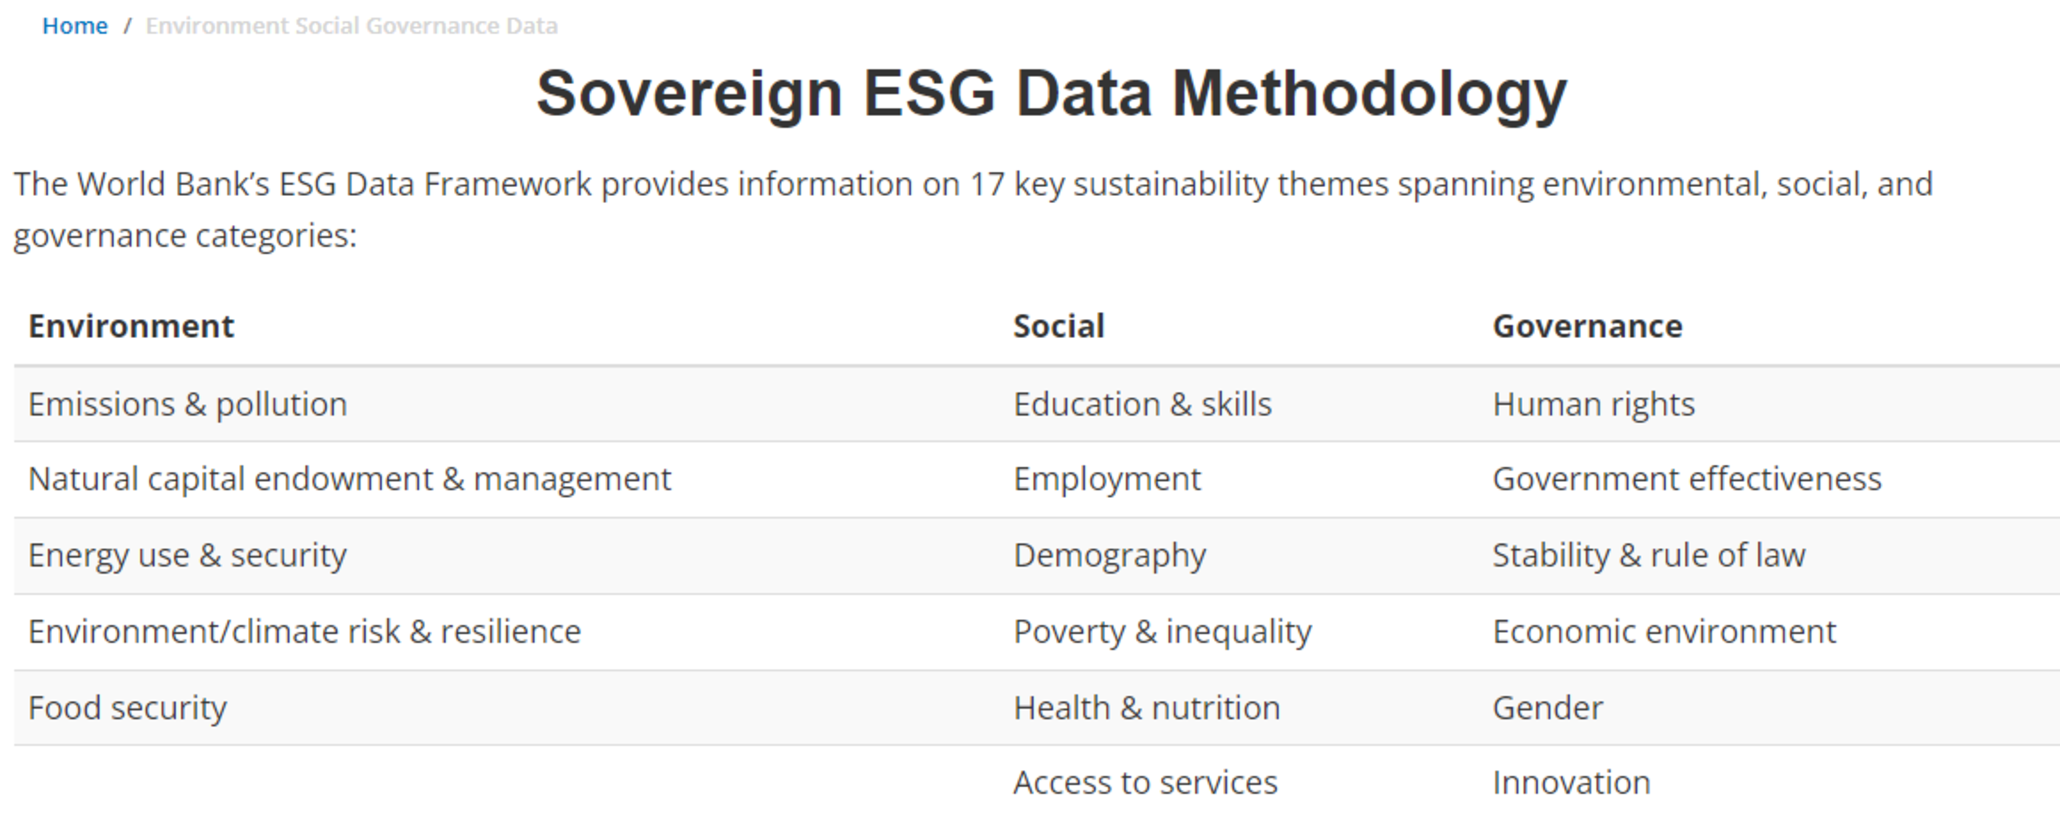Click the Education & skills cell
Viewport: 2060px width, 840px height.
[1143, 404]
